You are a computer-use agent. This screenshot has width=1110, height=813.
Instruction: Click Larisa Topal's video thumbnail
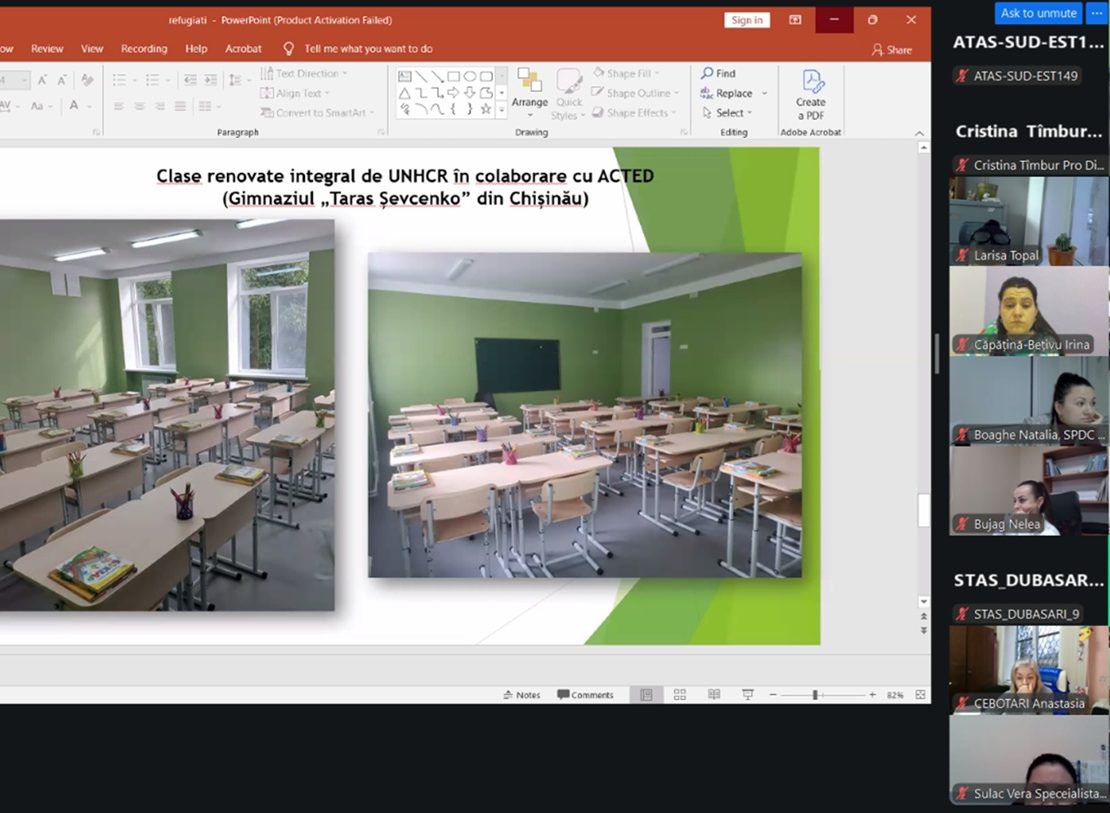click(1028, 220)
